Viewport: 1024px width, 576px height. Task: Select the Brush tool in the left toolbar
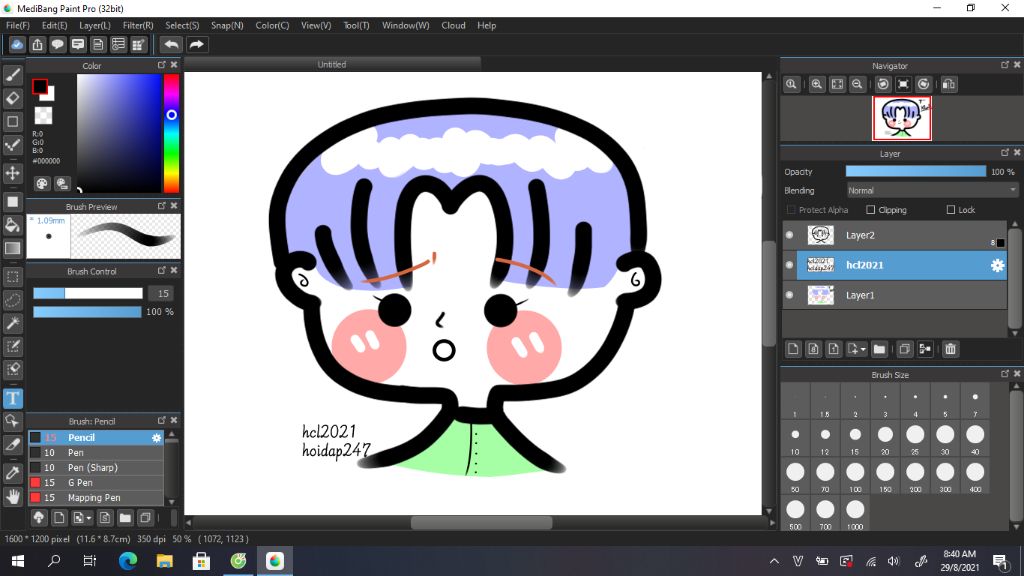(x=12, y=75)
